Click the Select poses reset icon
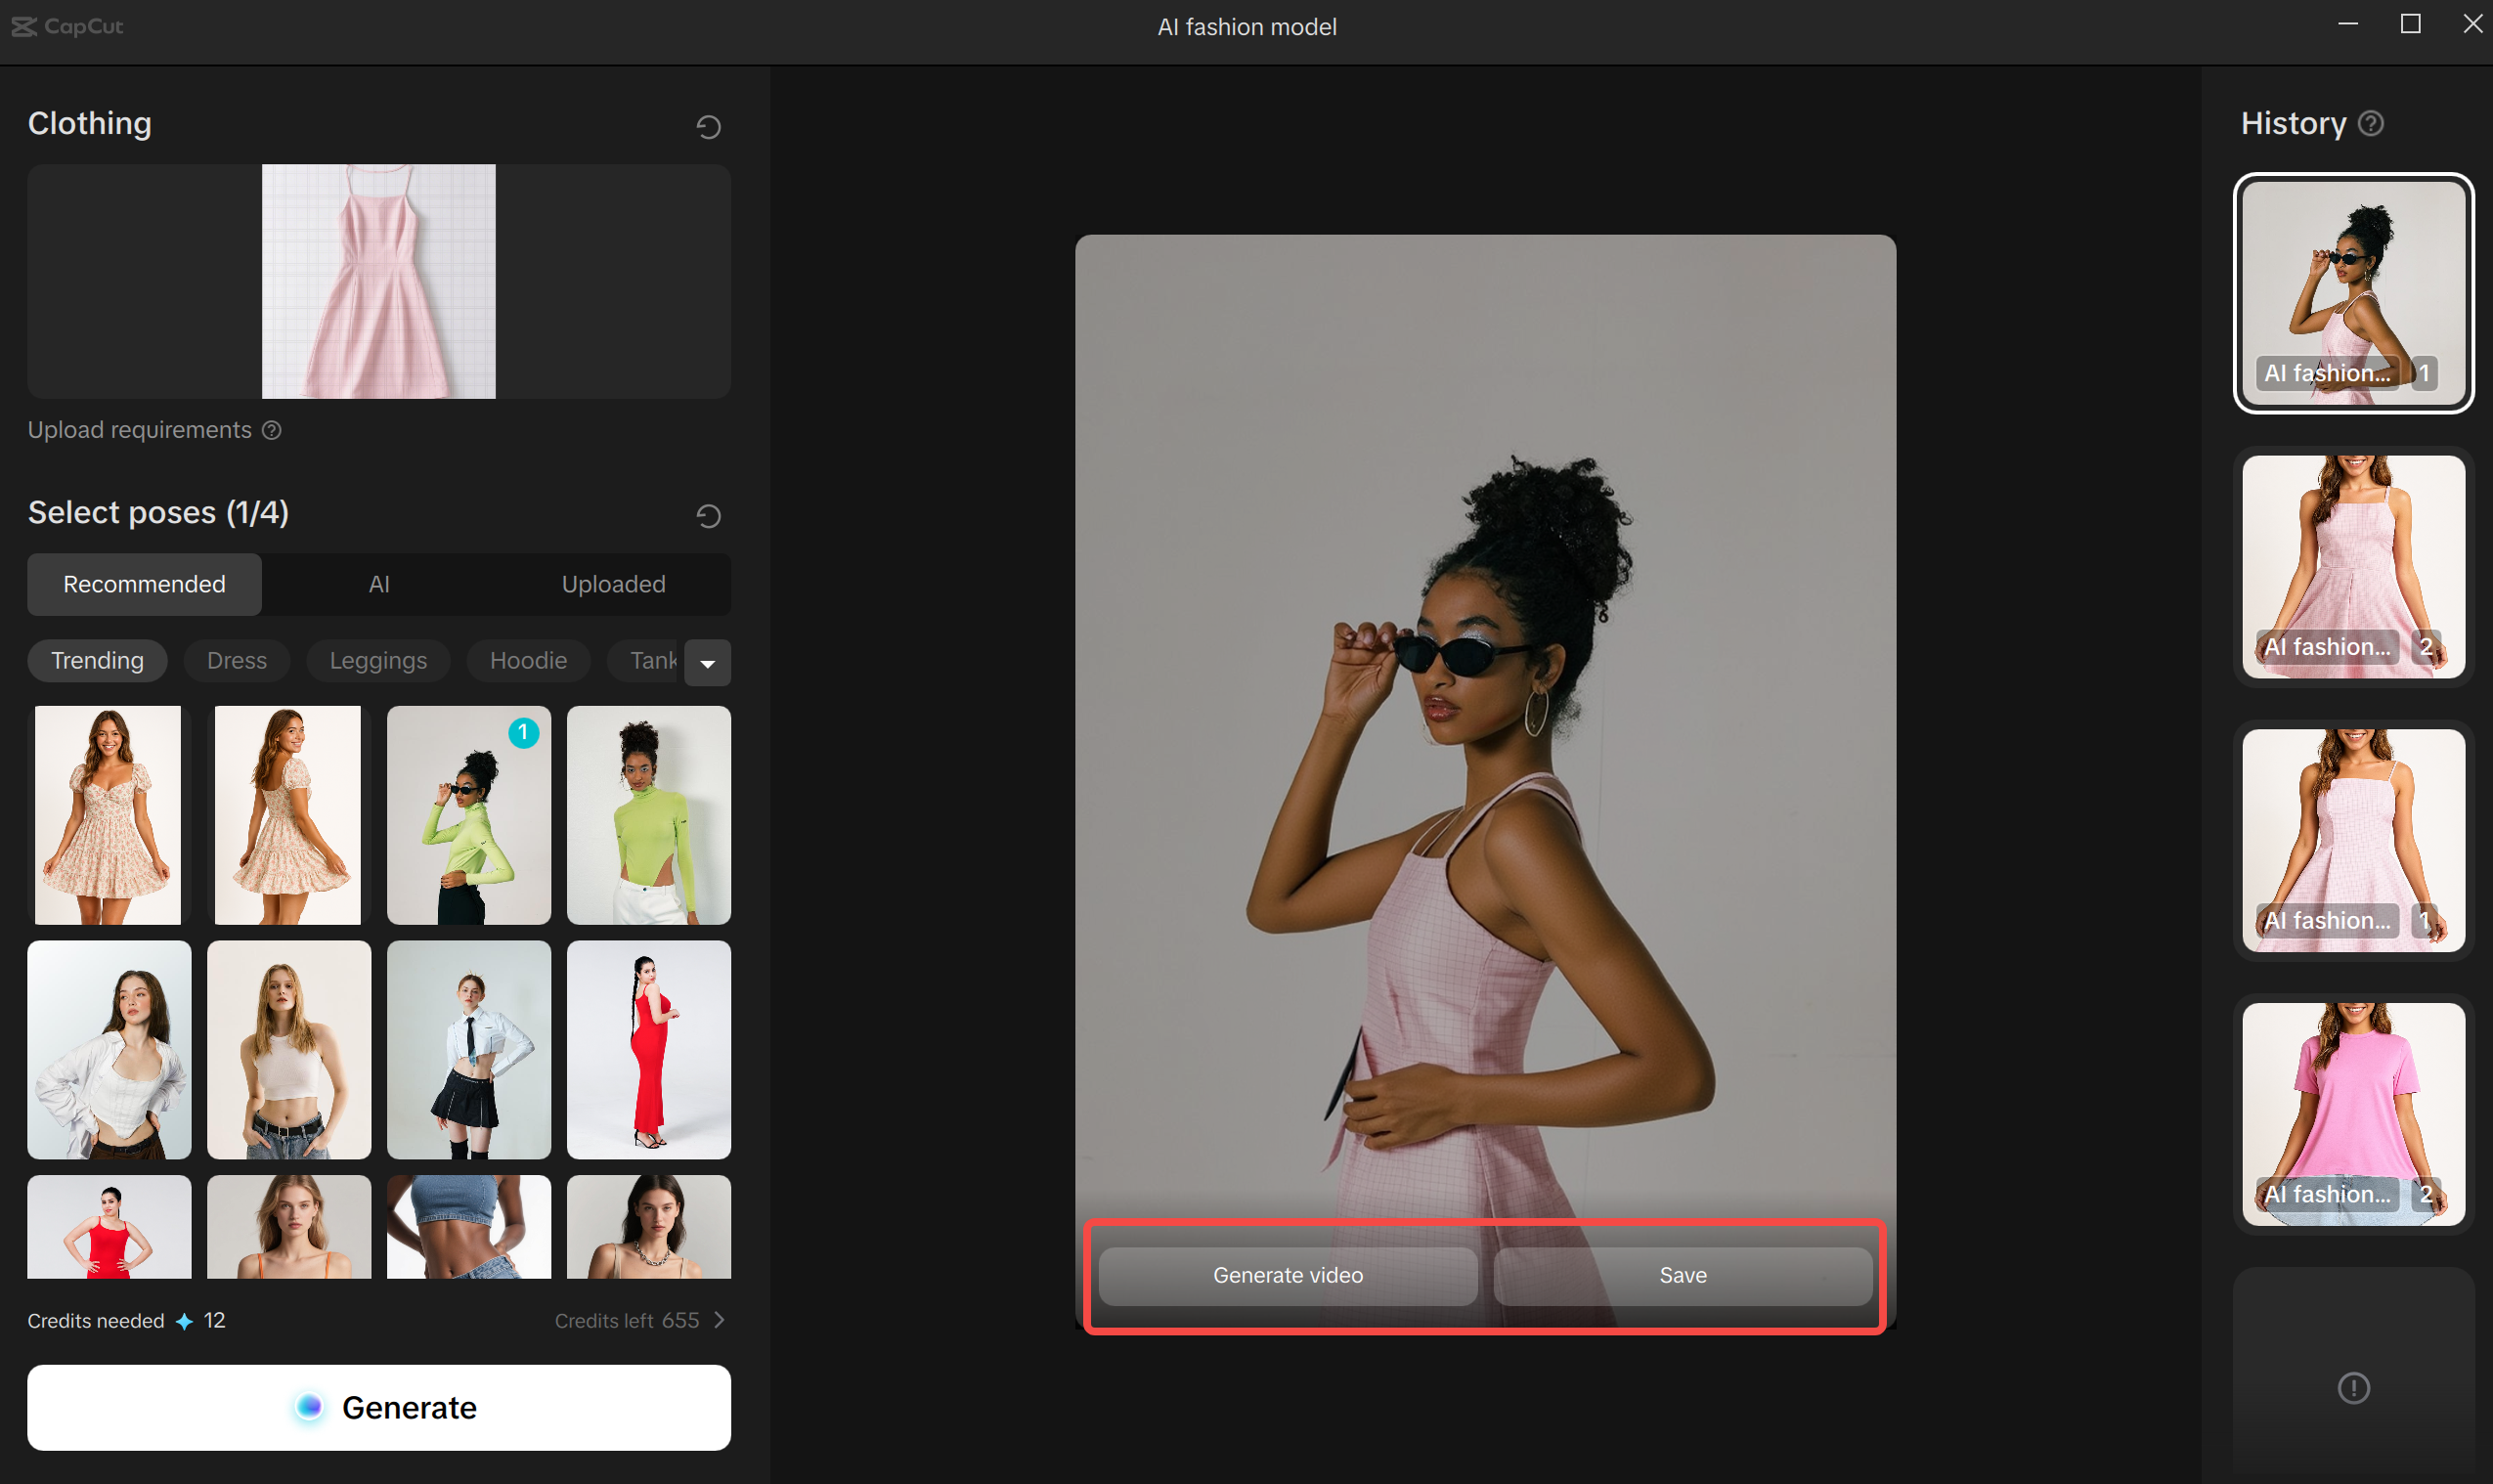 coord(708,516)
